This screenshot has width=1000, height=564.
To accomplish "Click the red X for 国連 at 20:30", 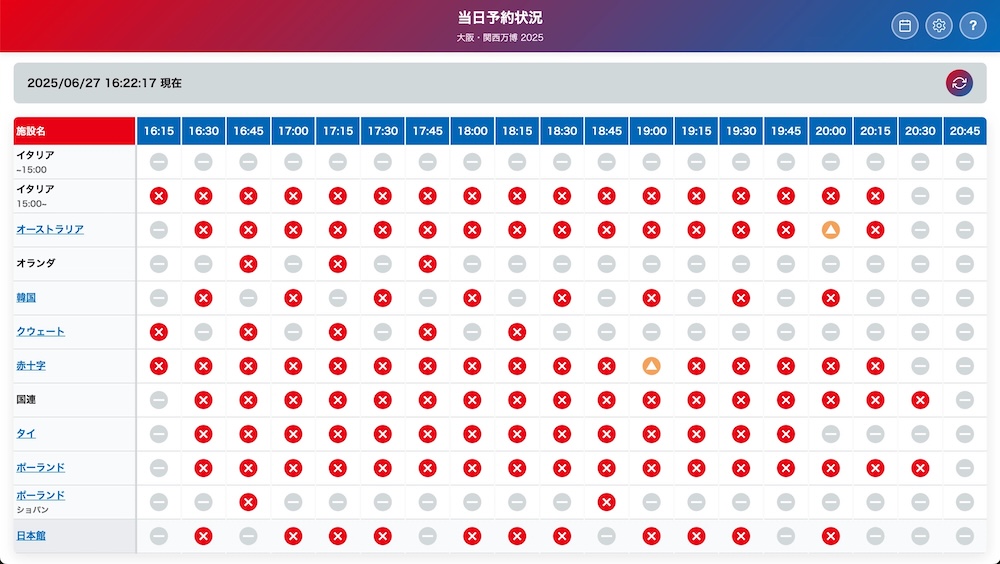I will click(x=920, y=400).
